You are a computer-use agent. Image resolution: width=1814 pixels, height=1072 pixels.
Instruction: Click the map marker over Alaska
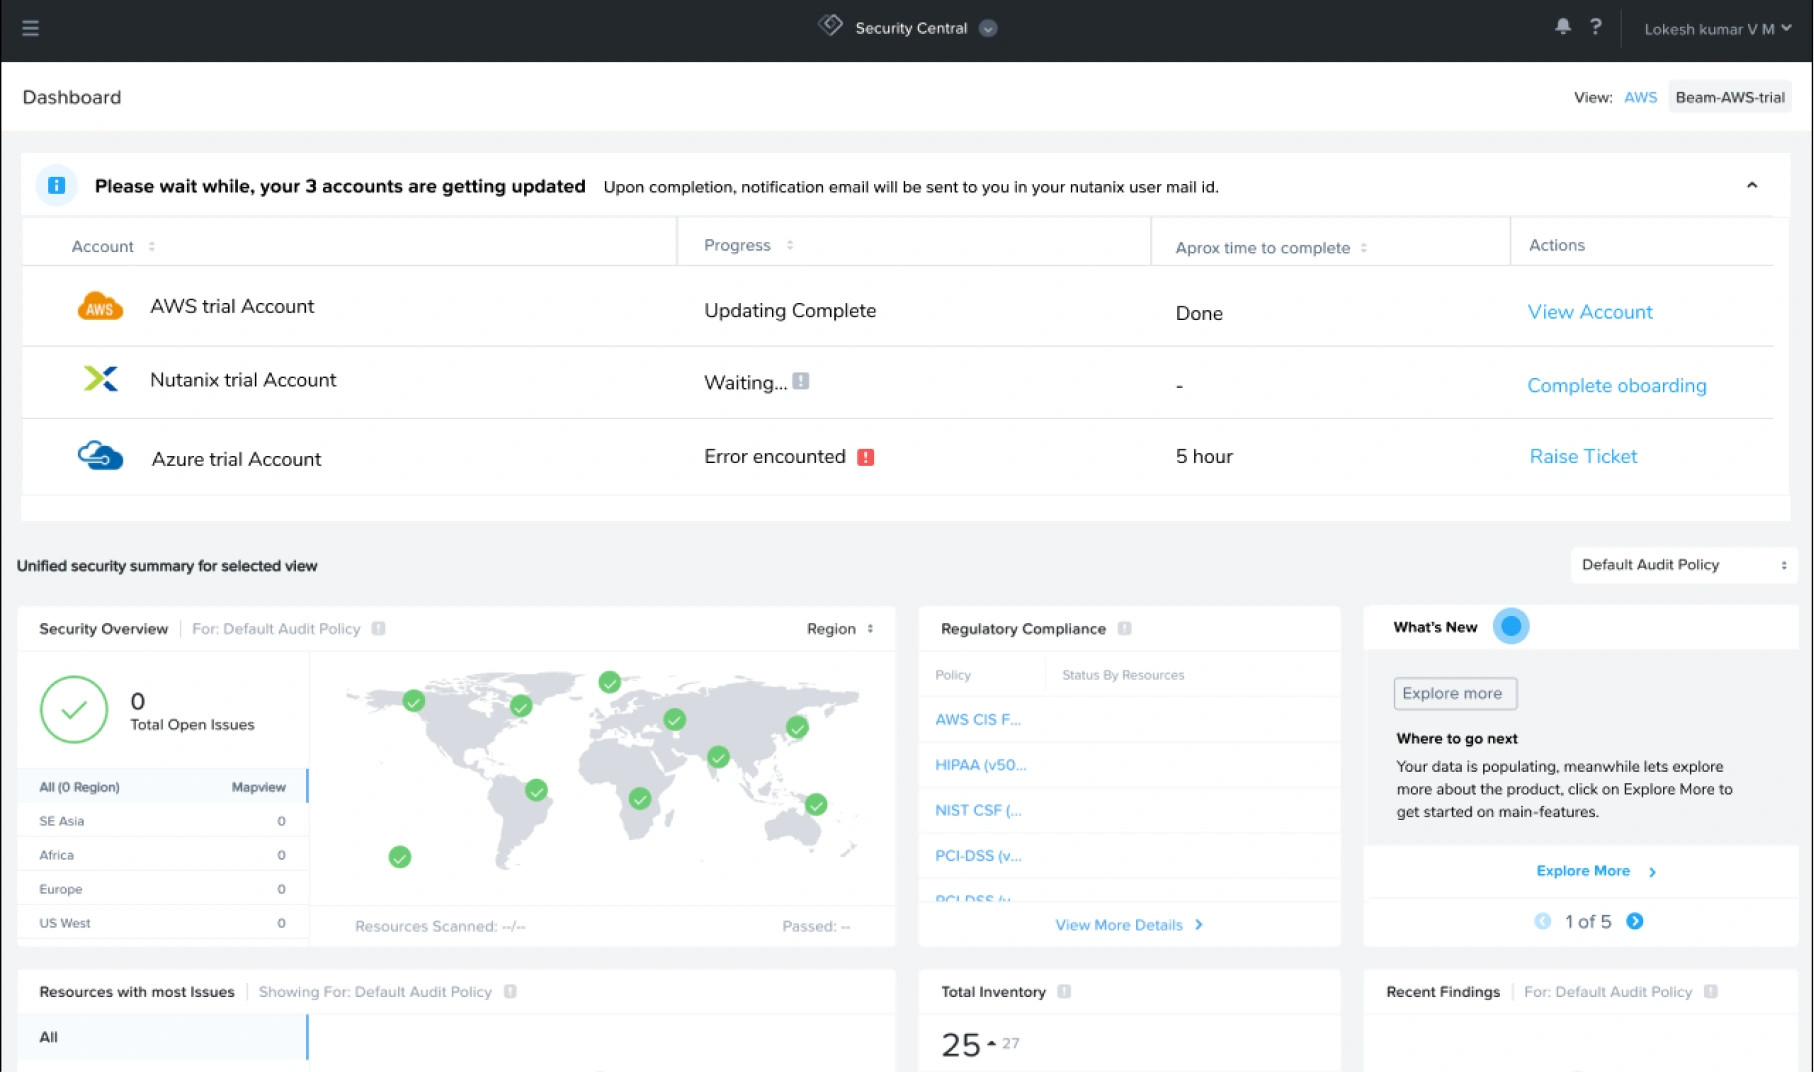pyautogui.click(x=414, y=701)
